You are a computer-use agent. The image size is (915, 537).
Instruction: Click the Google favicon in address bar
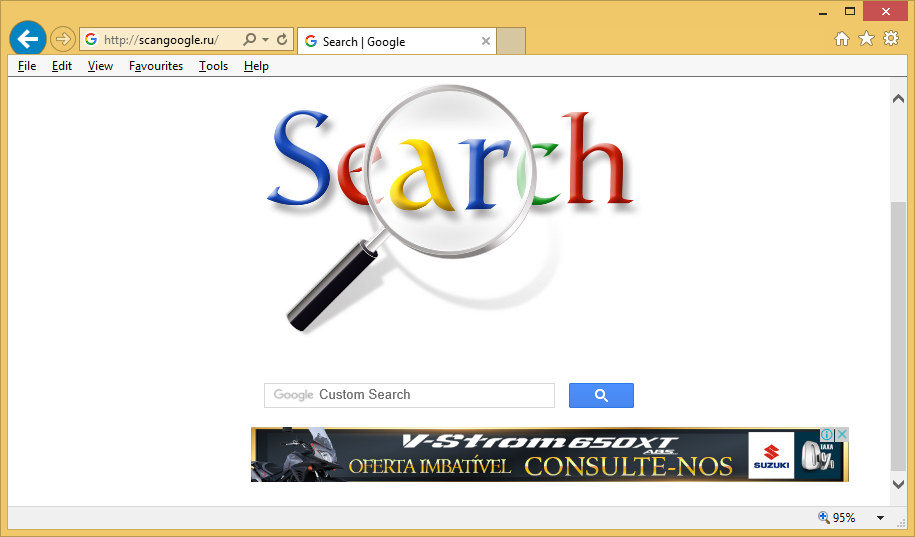(91, 39)
